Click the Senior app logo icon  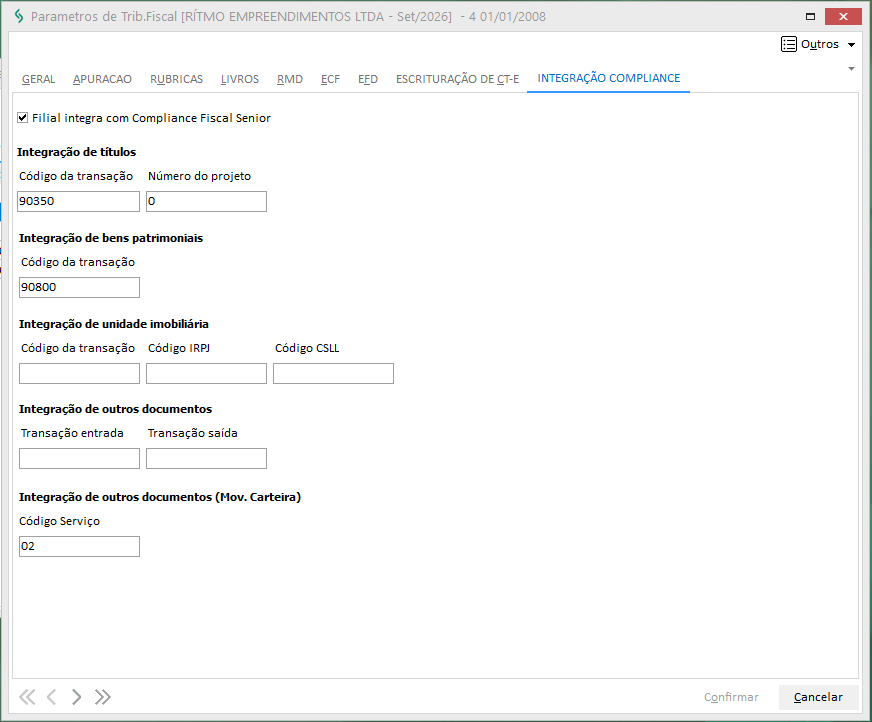click(19, 16)
